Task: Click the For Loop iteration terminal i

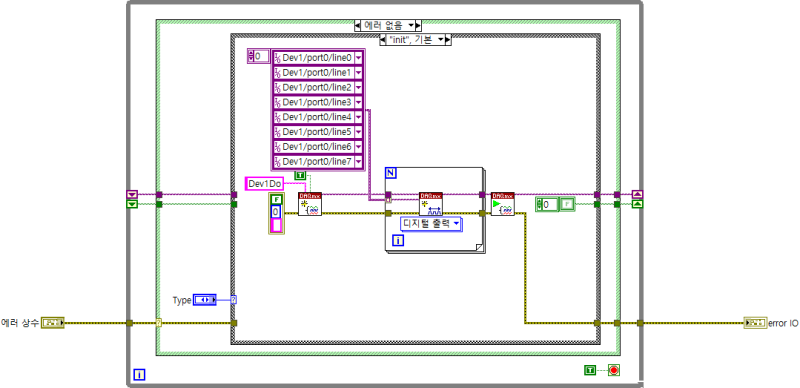Action: pos(398,240)
